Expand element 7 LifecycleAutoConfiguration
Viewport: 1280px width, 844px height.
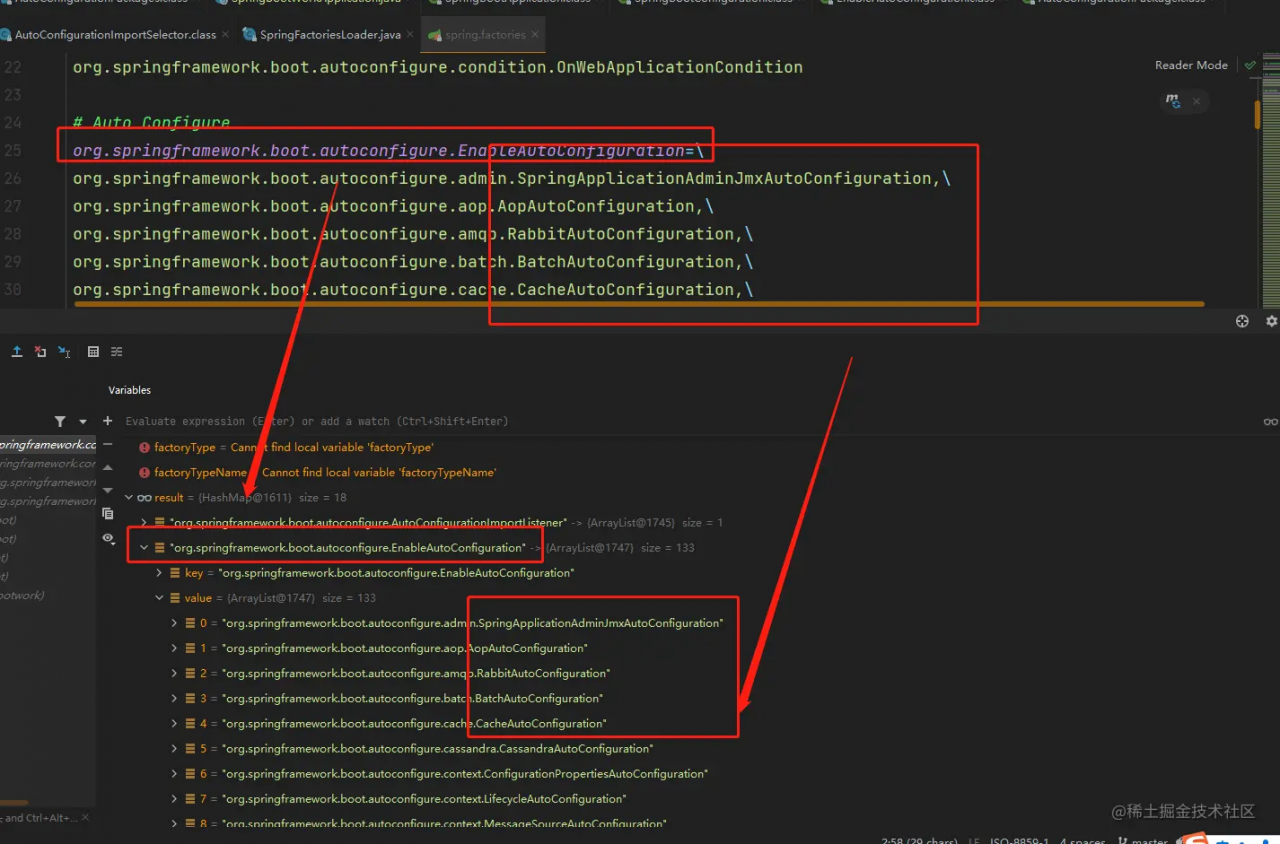pos(175,799)
